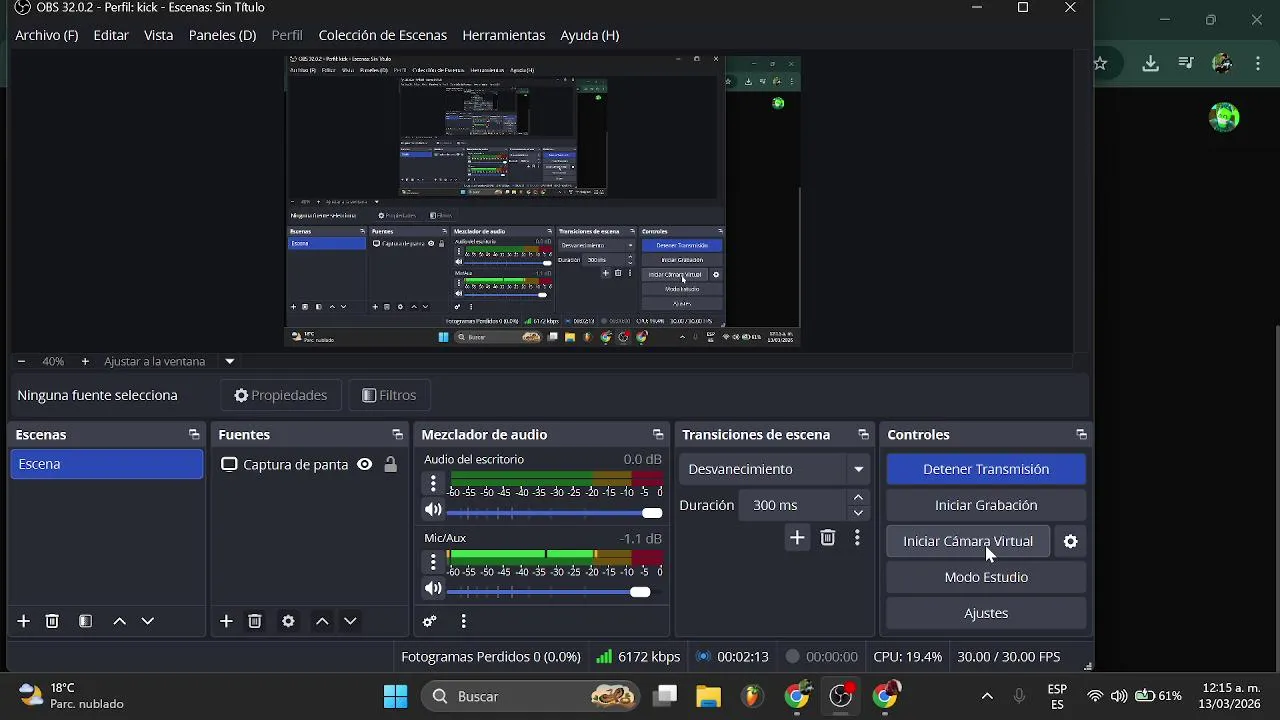Adjust Audio del escritorio volume slider
The image size is (1280, 720).
(554, 513)
